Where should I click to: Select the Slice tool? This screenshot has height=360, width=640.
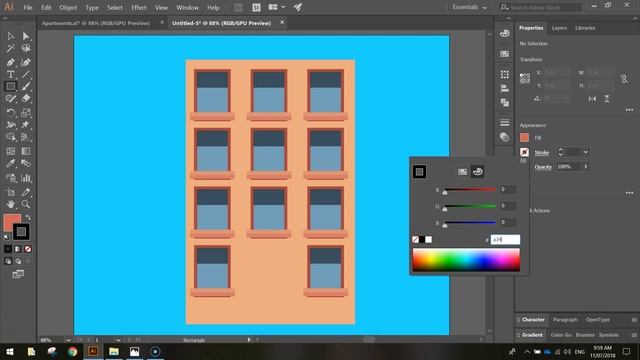click(26, 192)
